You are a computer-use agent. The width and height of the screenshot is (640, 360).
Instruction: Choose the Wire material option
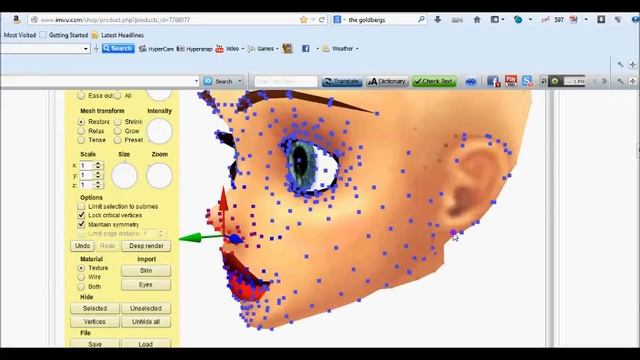tap(81, 277)
